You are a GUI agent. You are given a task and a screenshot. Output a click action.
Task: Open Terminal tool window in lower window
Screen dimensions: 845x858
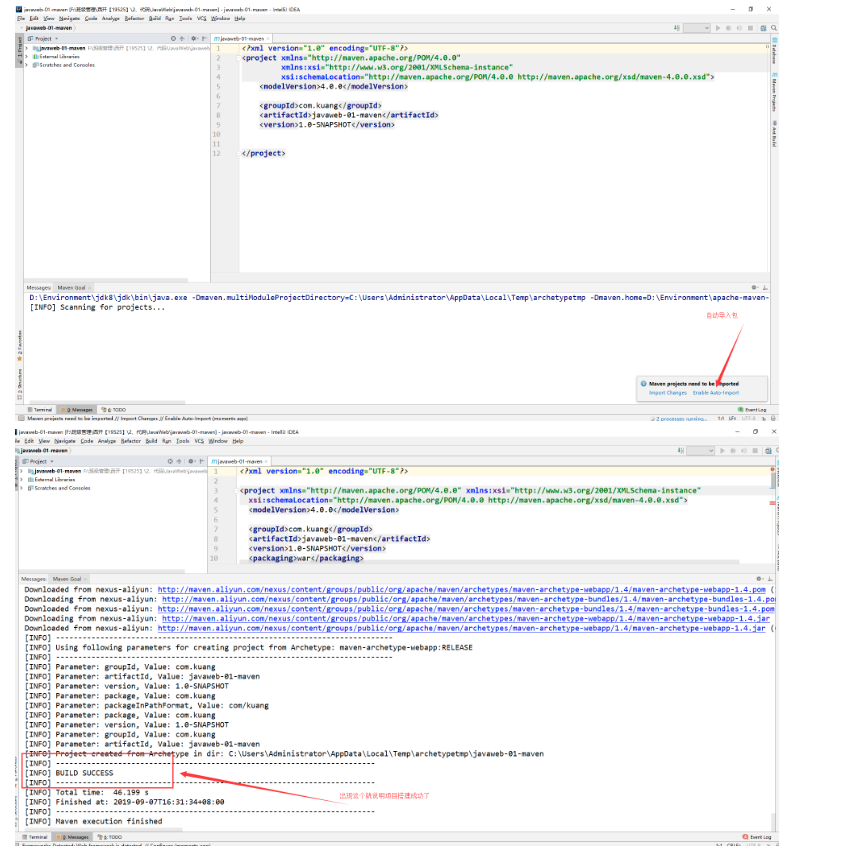[35, 837]
